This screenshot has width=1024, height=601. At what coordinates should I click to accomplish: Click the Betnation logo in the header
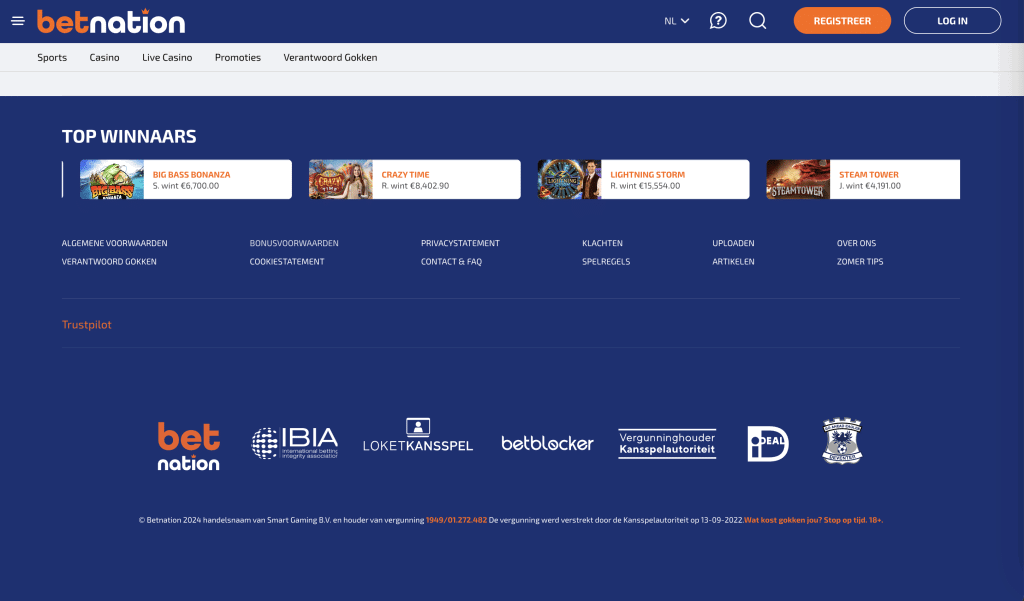point(111,21)
